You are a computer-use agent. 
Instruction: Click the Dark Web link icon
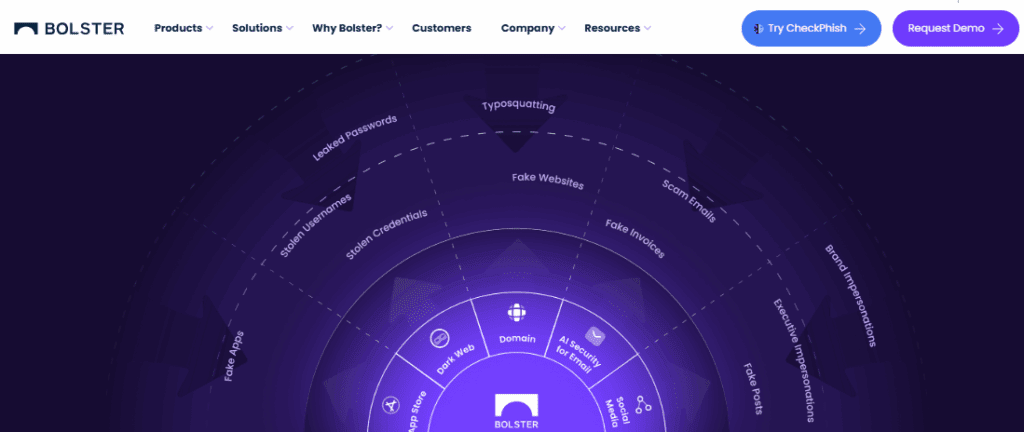pos(440,338)
